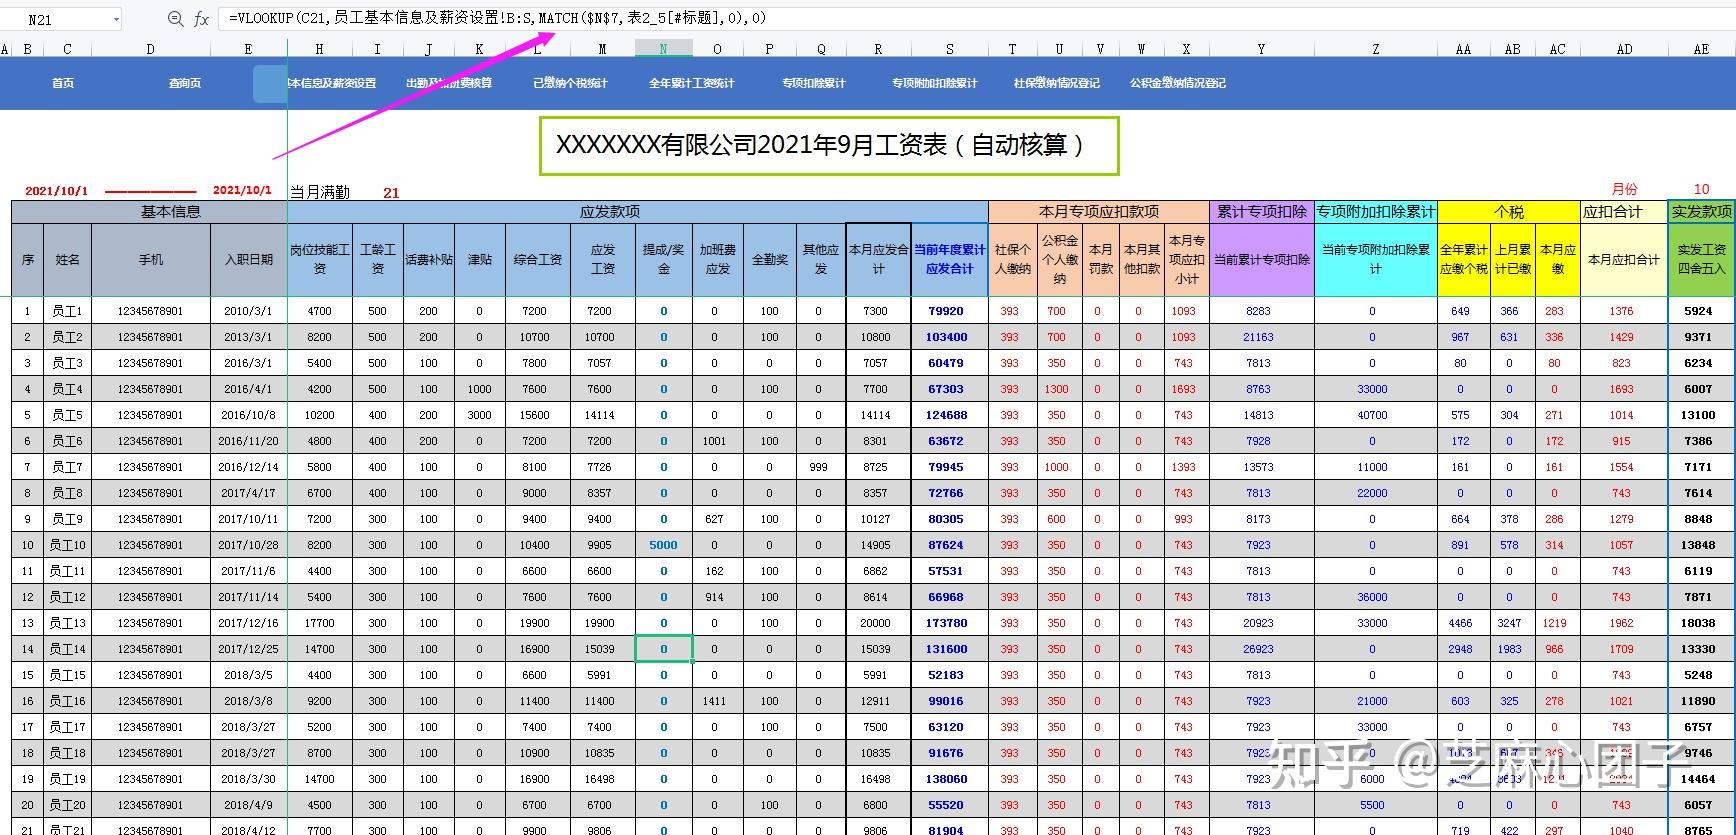Click the 月份 label

coord(1624,189)
